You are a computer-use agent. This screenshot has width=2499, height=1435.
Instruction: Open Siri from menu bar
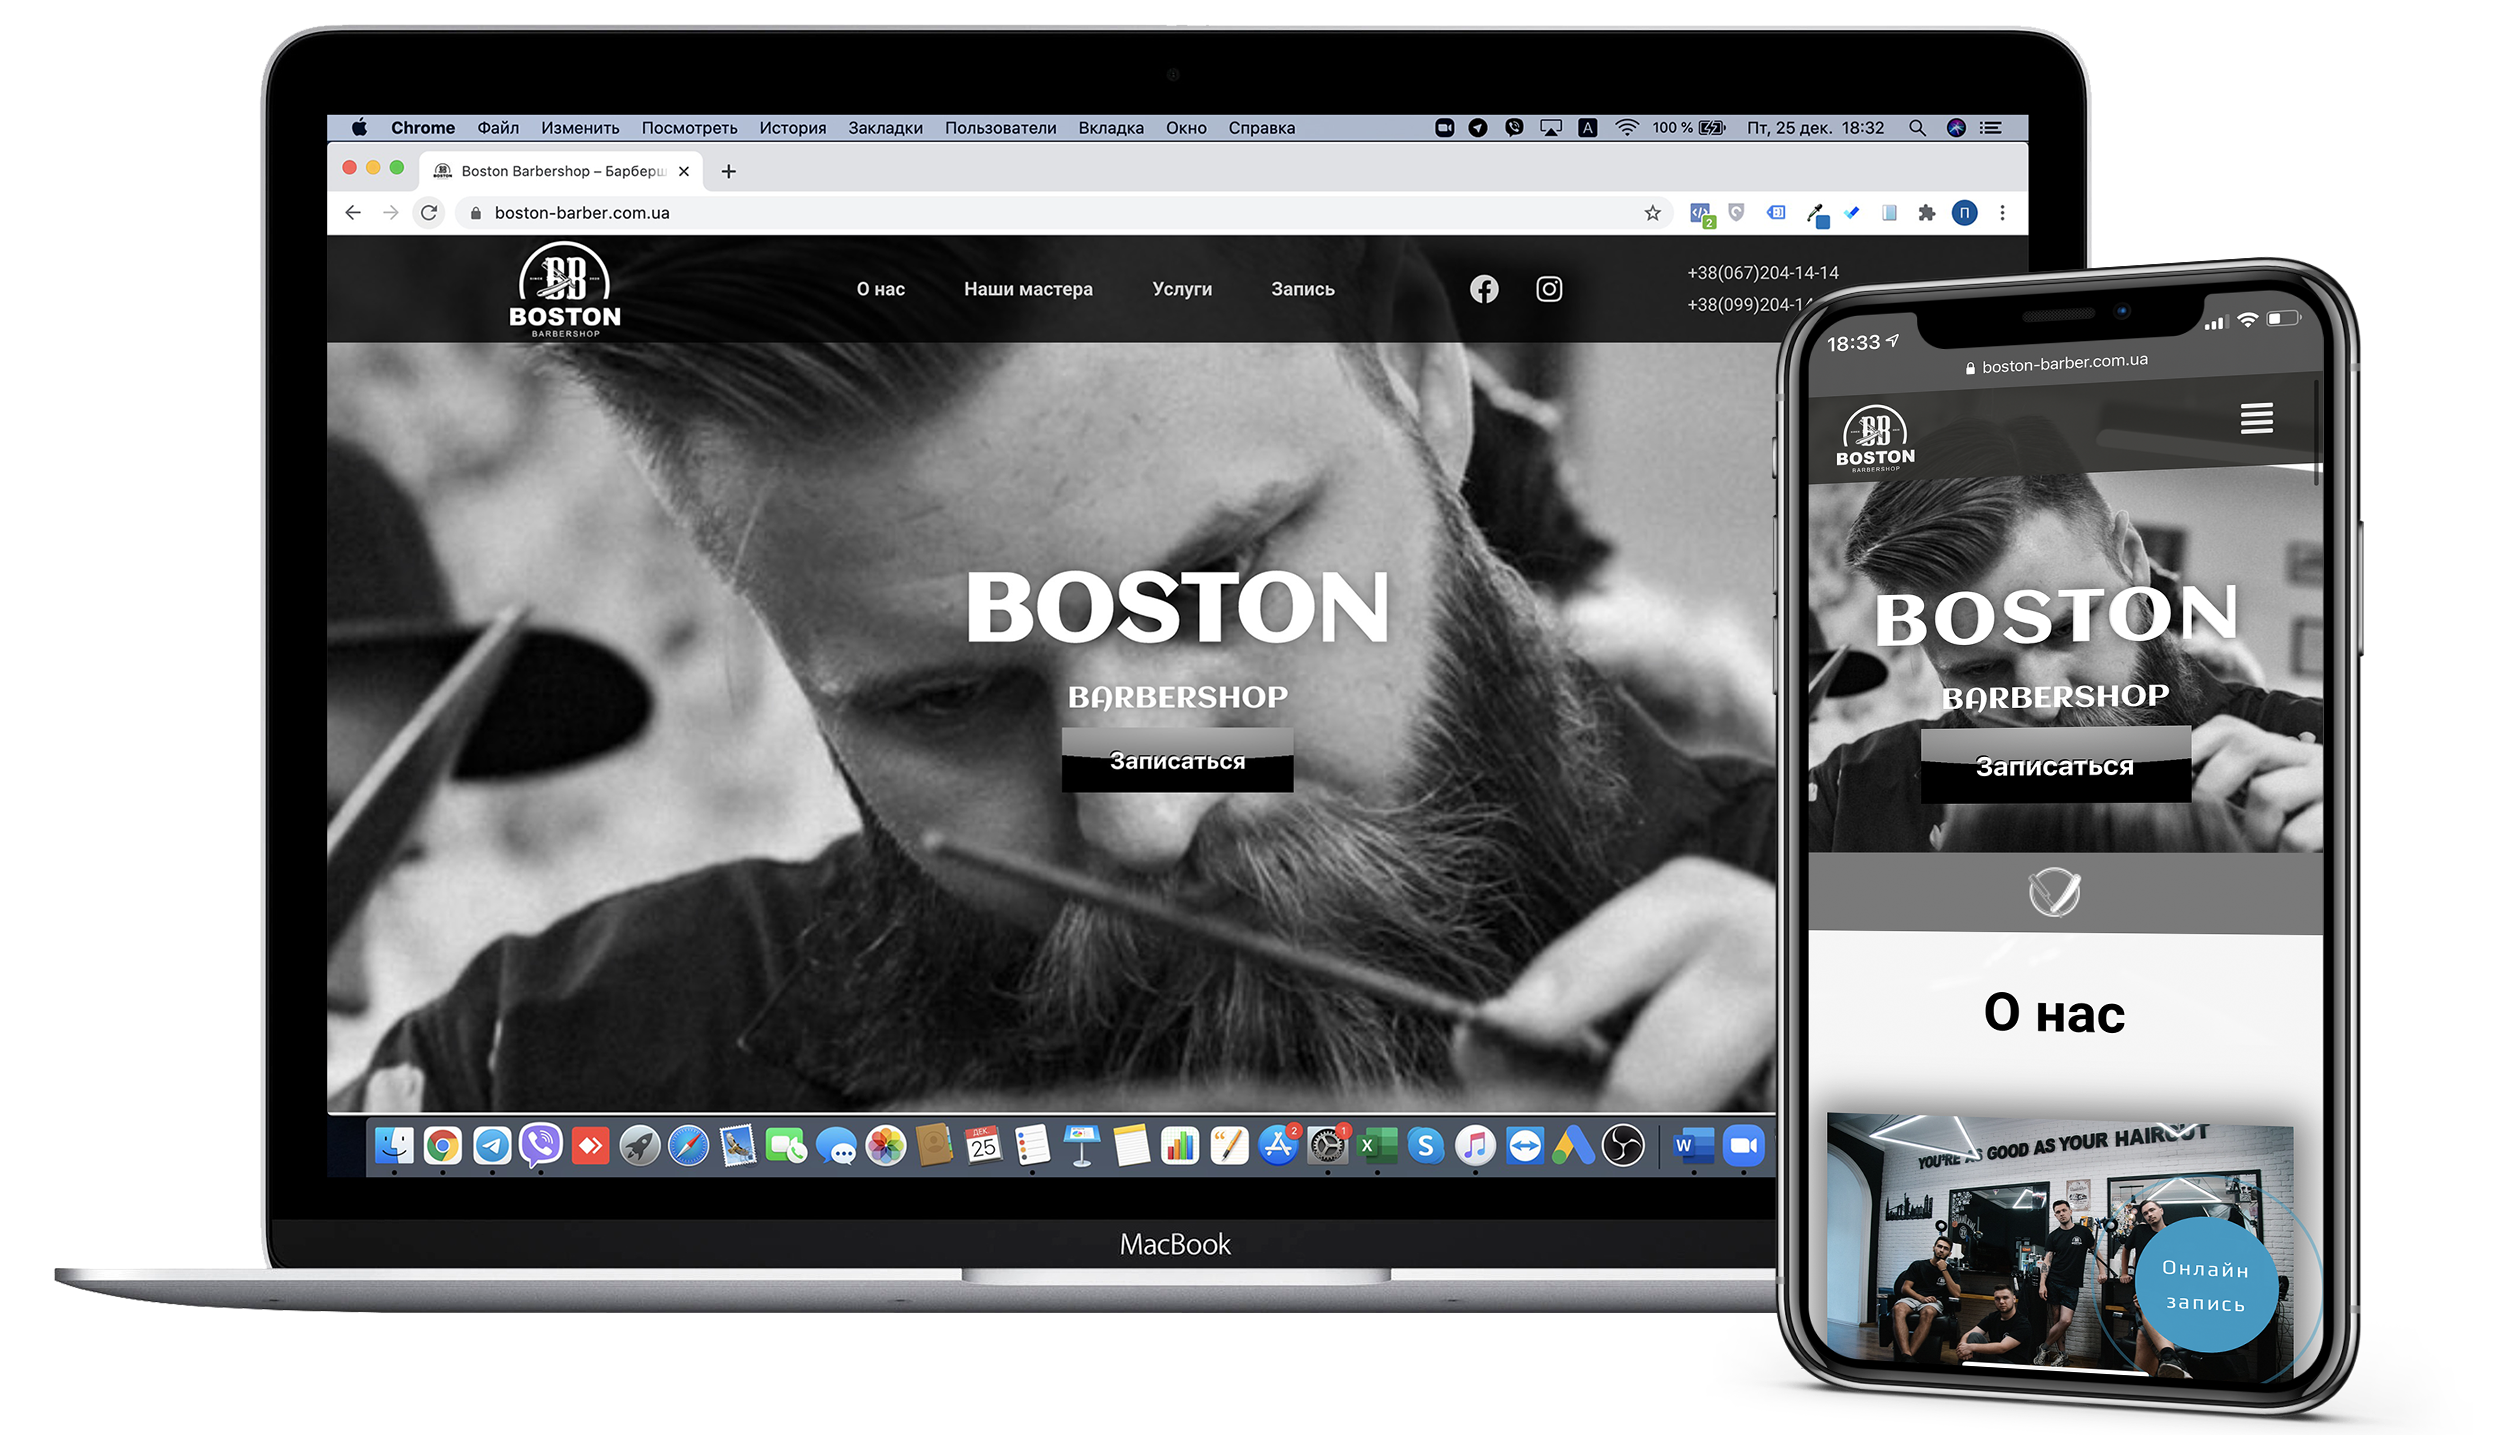click(x=1956, y=128)
